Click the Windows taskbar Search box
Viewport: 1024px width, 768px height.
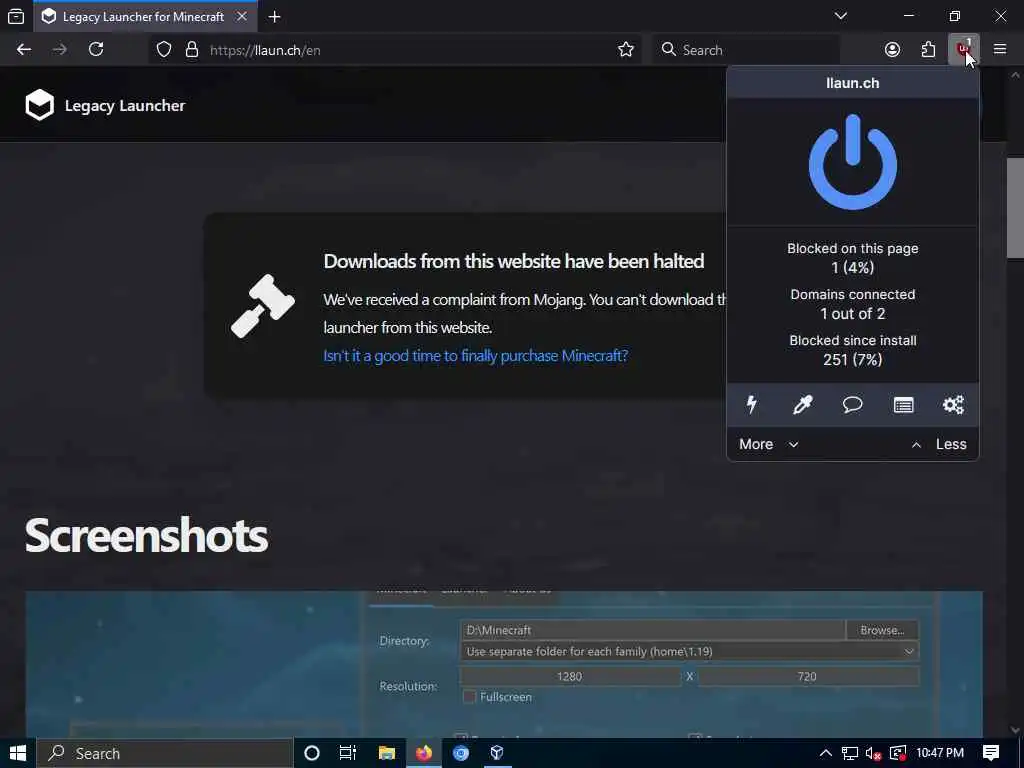coord(164,753)
